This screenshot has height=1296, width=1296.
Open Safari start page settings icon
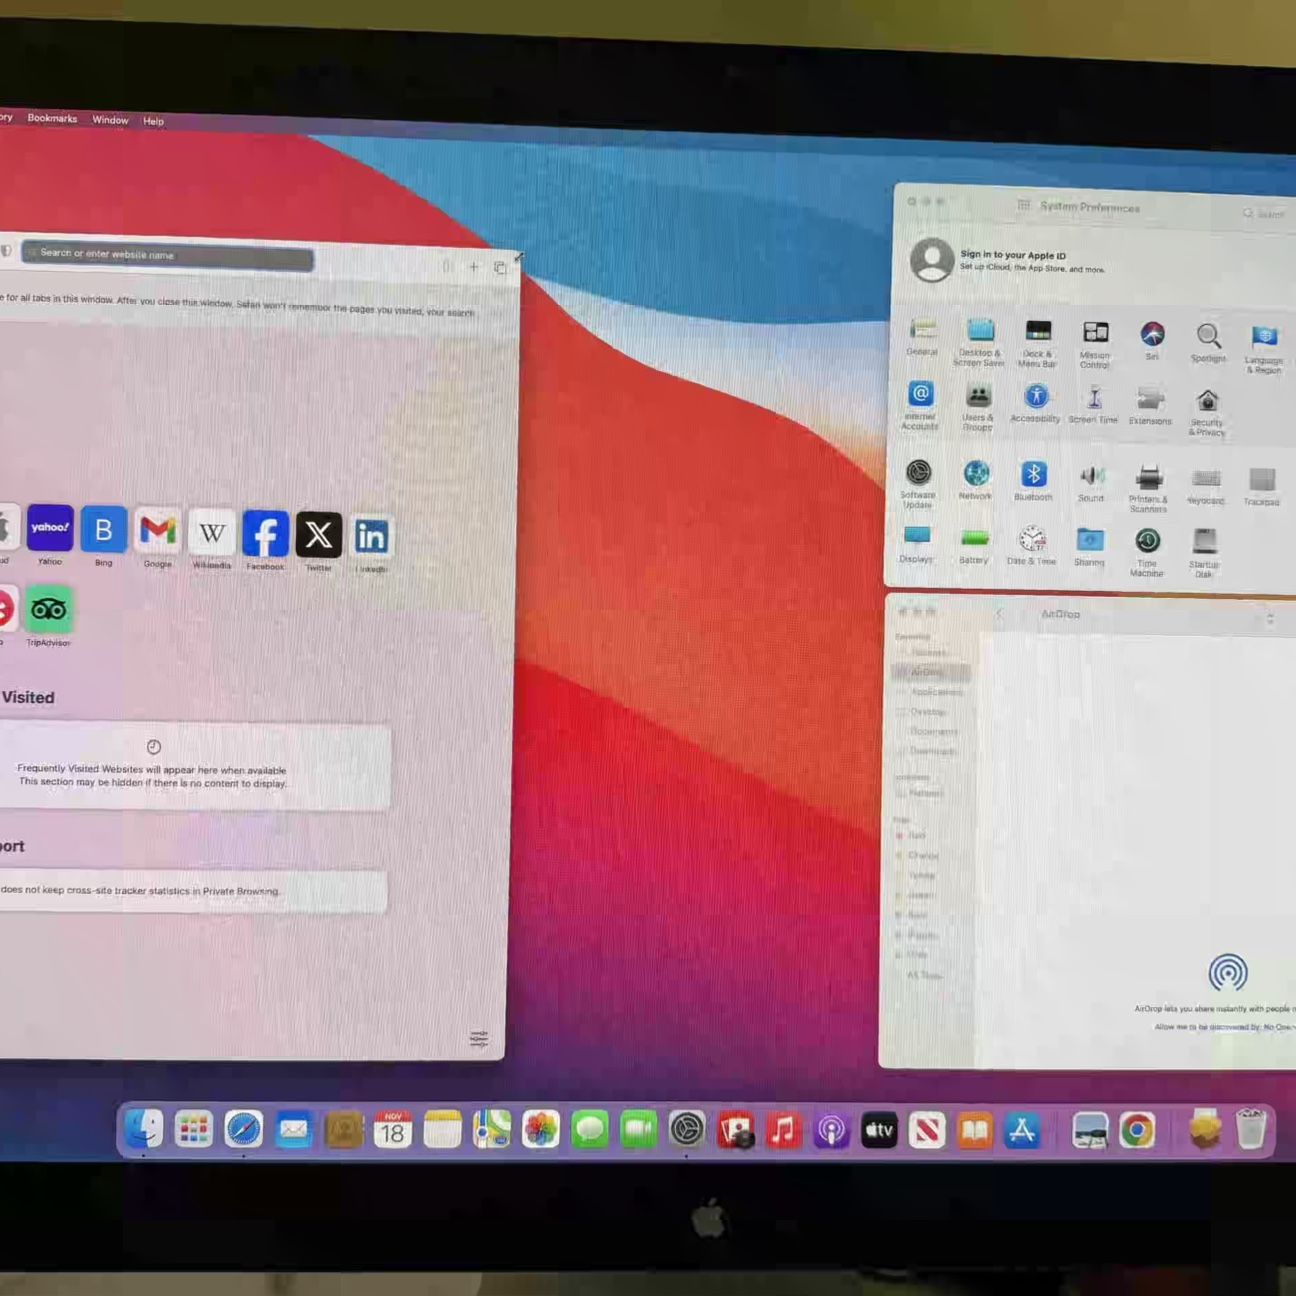pyautogui.click(x=479, y=1038)
